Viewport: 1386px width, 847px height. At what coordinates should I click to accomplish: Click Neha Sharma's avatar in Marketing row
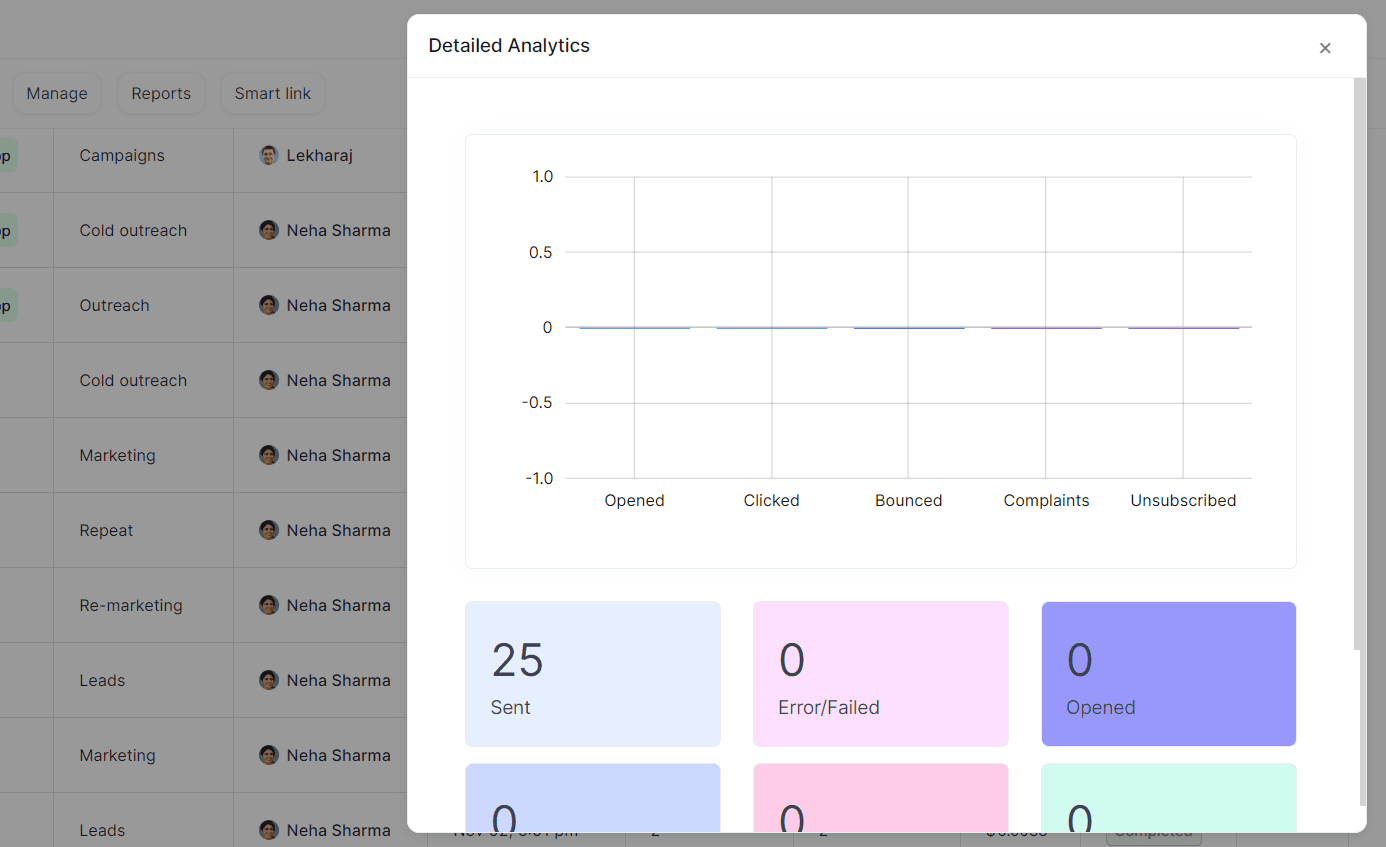(x=268, y=455)
